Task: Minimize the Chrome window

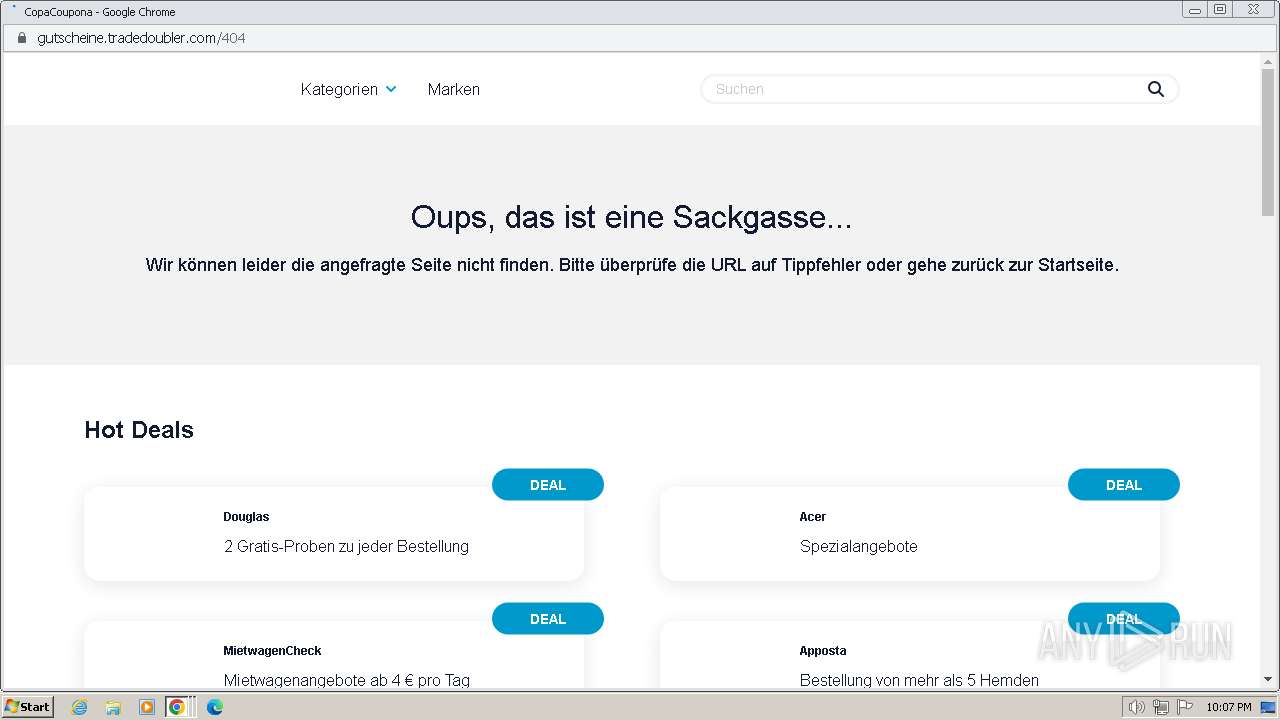Action: point(1195,9)
